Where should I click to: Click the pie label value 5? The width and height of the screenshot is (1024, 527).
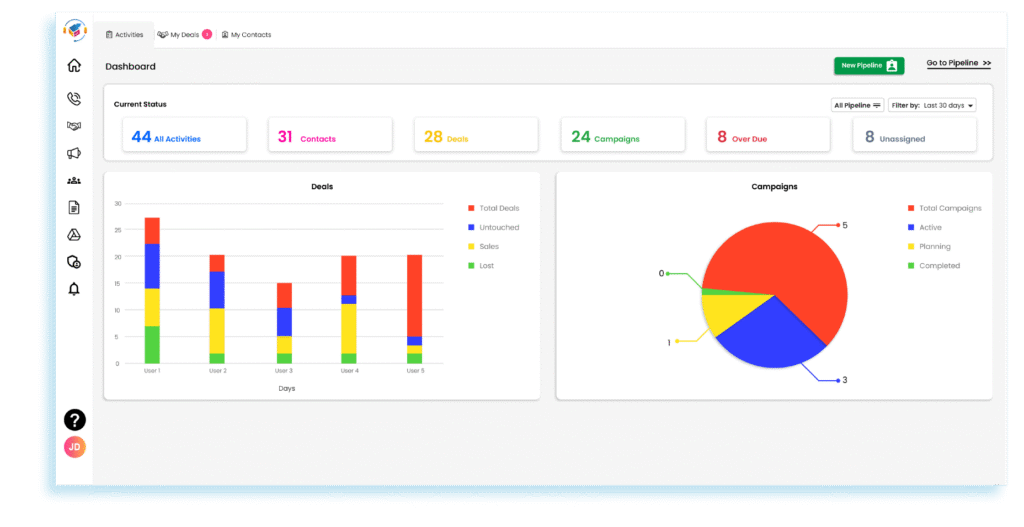tap(844, 225)
